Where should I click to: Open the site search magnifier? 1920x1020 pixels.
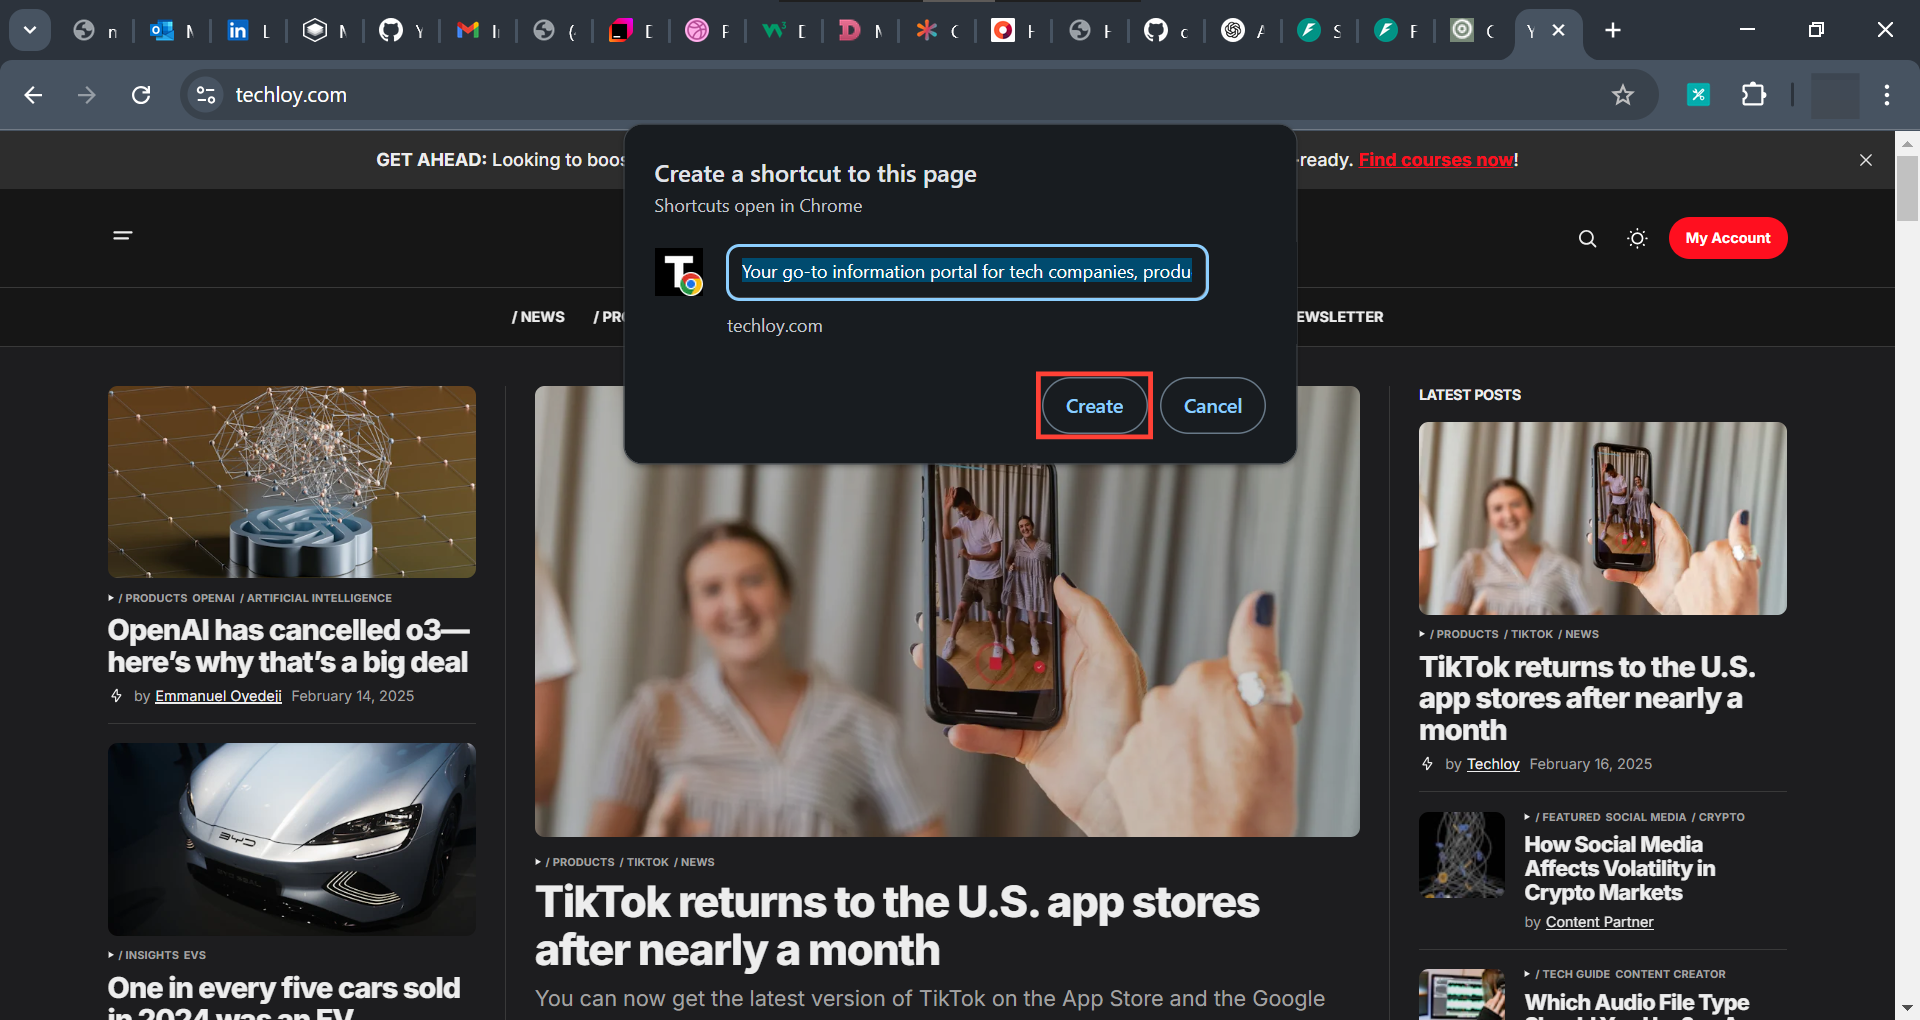coord(1587,238)
